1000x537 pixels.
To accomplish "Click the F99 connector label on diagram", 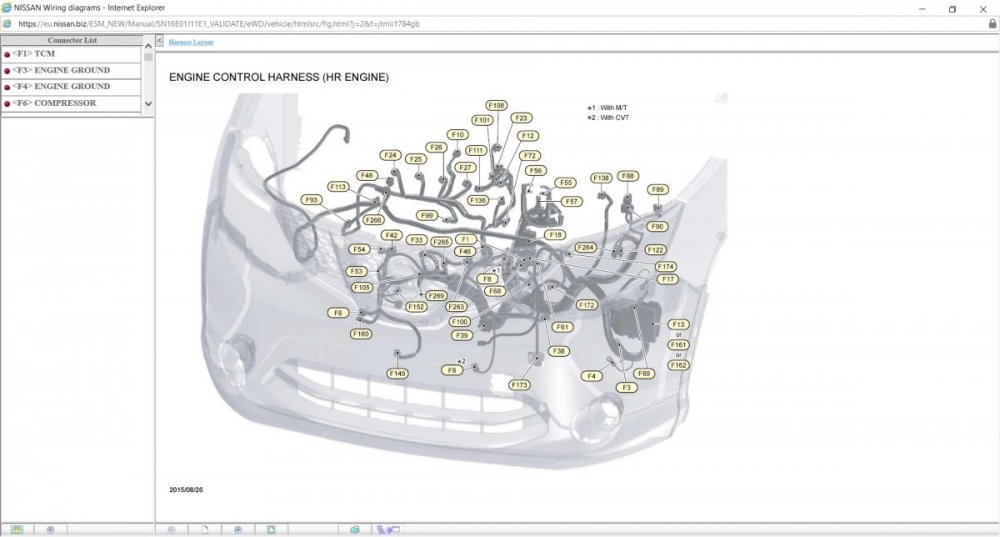I will (x=427, y=216).
